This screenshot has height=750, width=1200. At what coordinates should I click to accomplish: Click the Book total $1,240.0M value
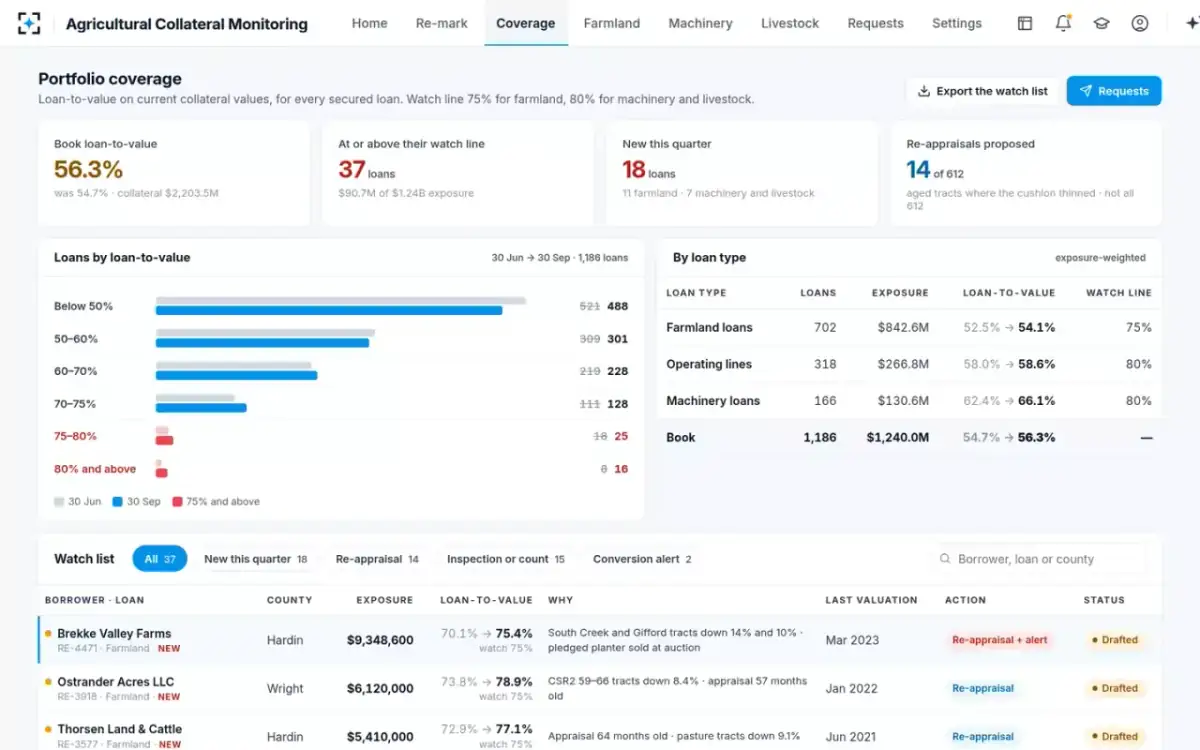[897, 438]
